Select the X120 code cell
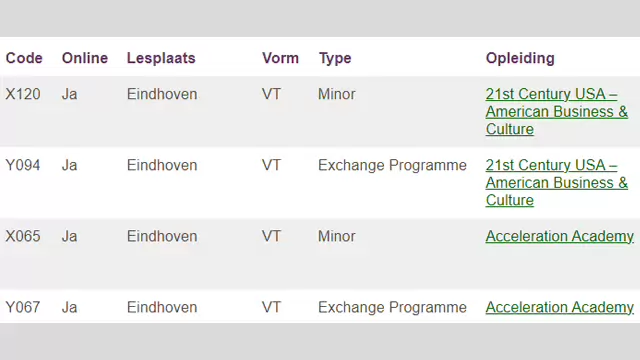 coord(23,94)
